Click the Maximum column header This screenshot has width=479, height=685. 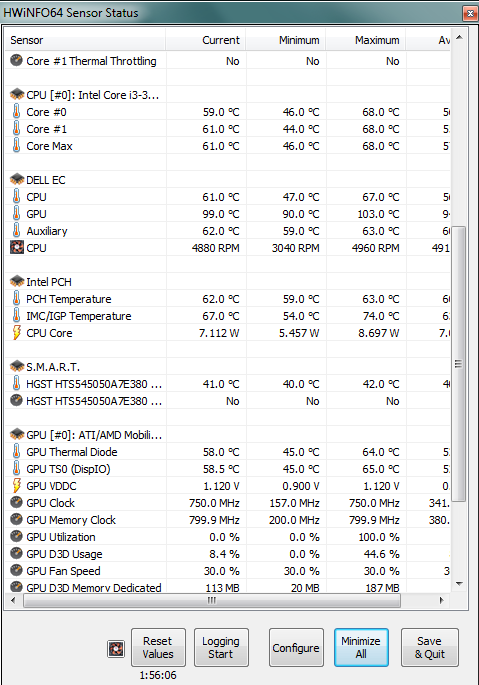click(366, 40)
